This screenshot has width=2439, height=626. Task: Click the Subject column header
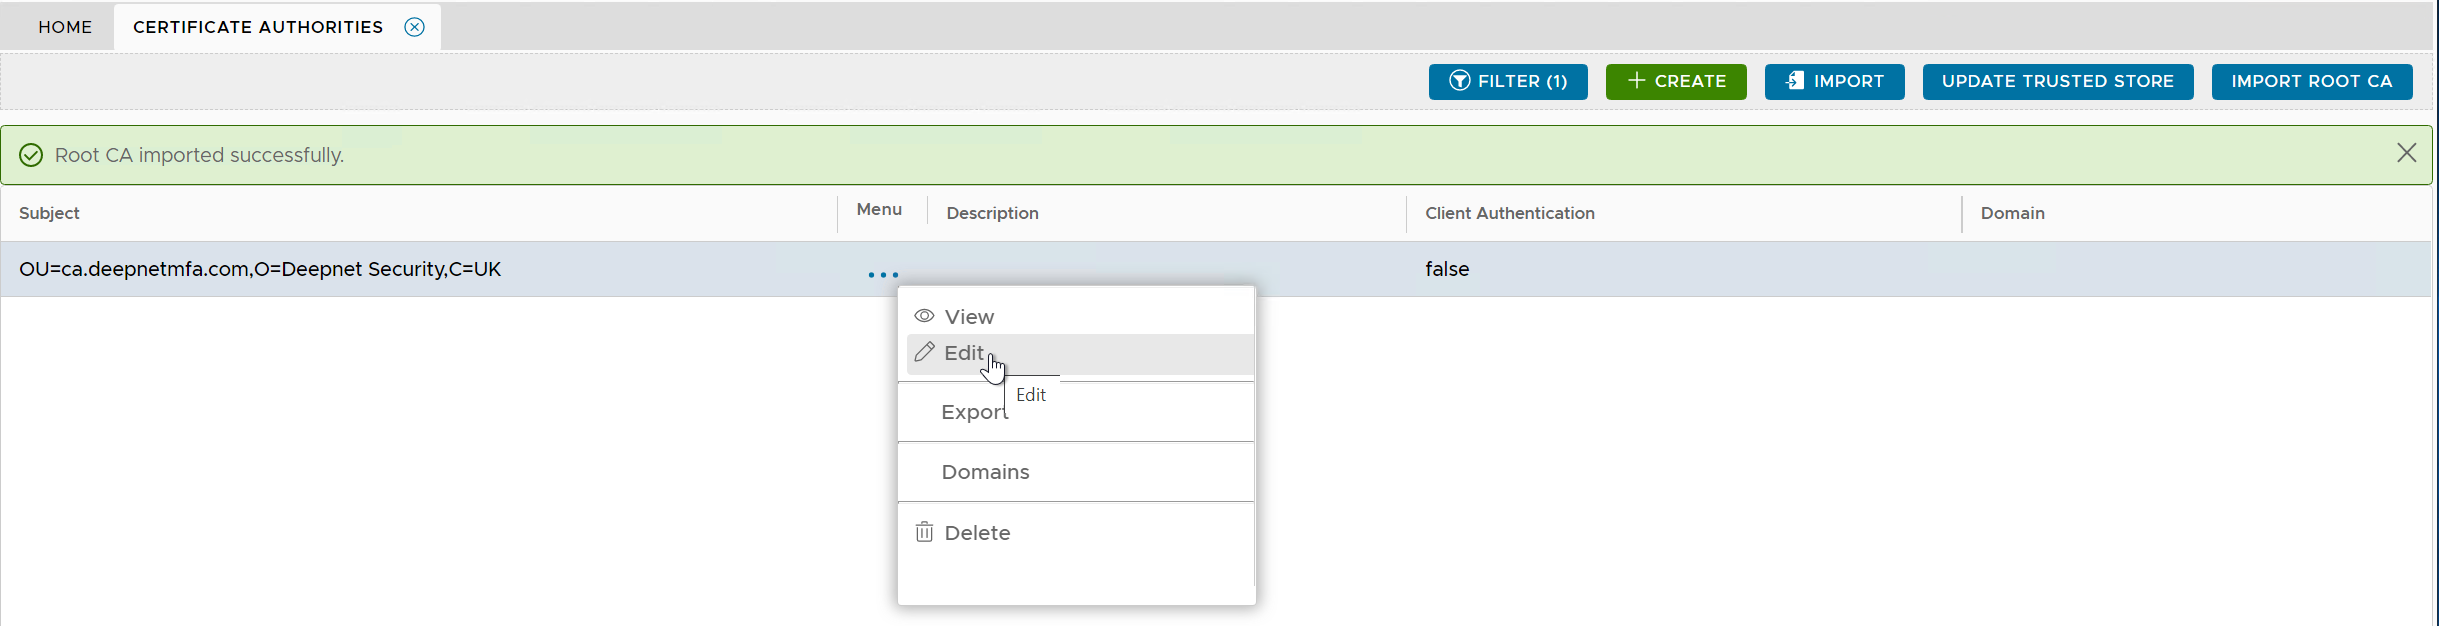(49, 213)
